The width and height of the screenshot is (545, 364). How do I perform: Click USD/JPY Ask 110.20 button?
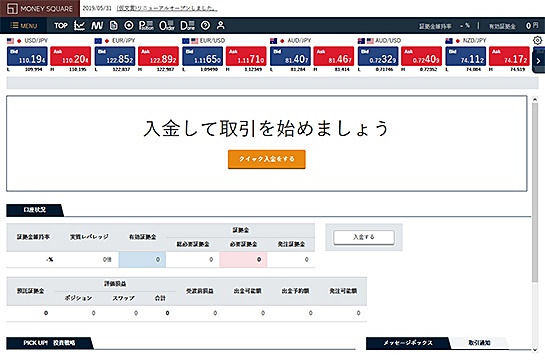click(71, 56)
